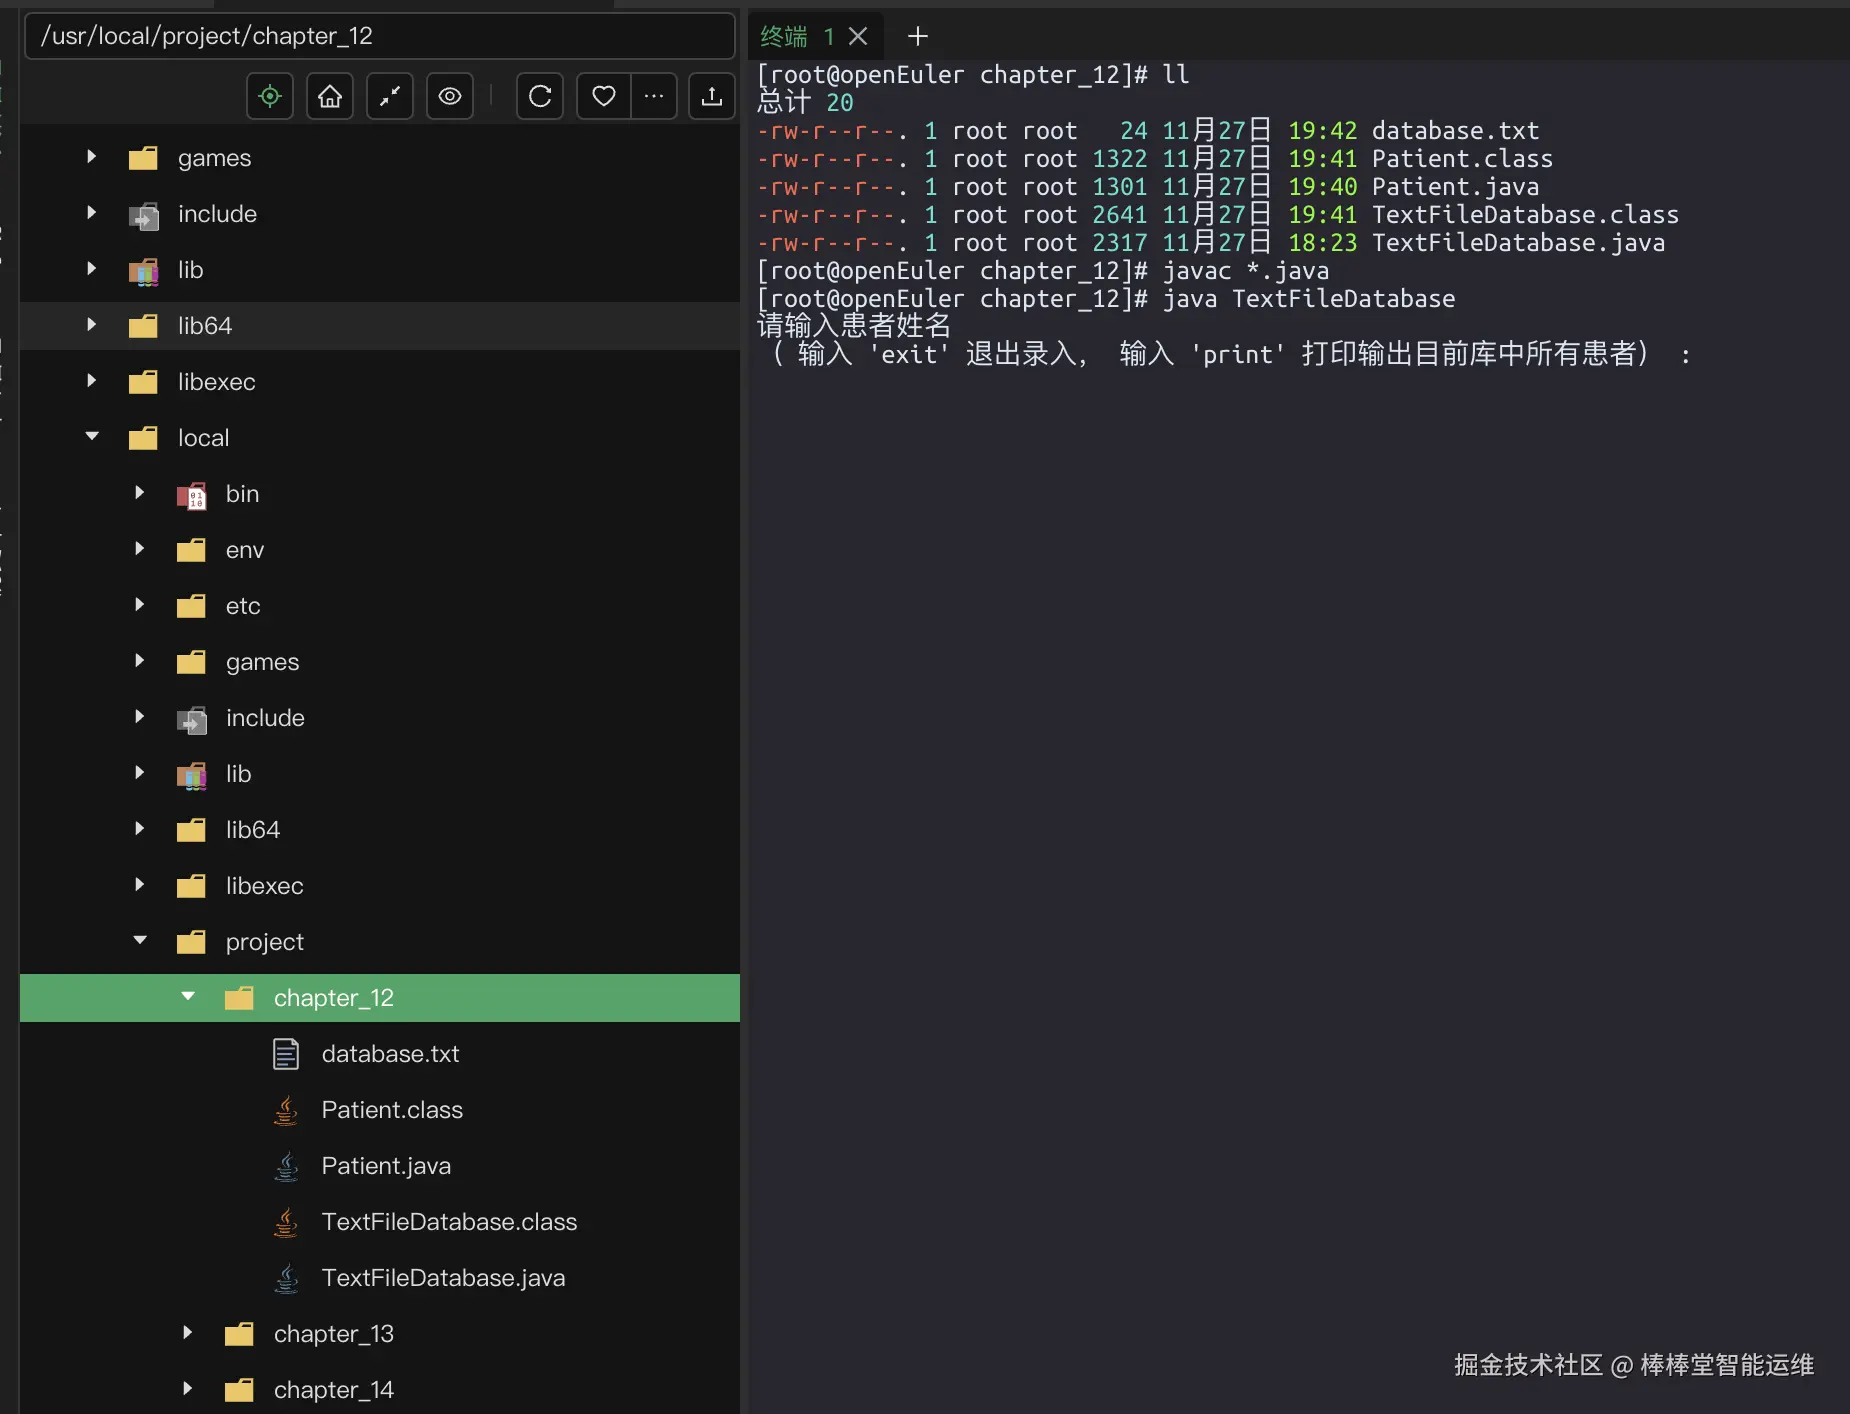Open database.txt in the file tree
Image resolution: width=1850 pixels, height=1414 pixels.
tap(390, 1054)
